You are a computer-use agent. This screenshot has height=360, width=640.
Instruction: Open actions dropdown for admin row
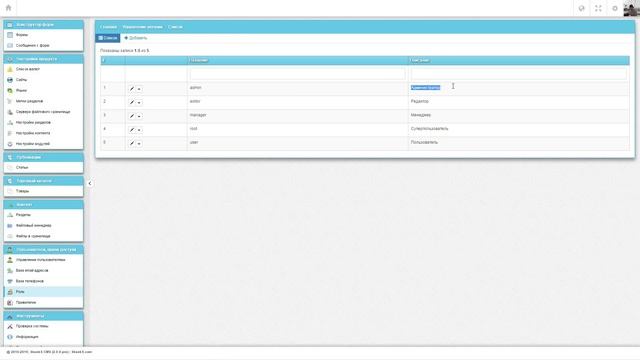tap(139, 89)
